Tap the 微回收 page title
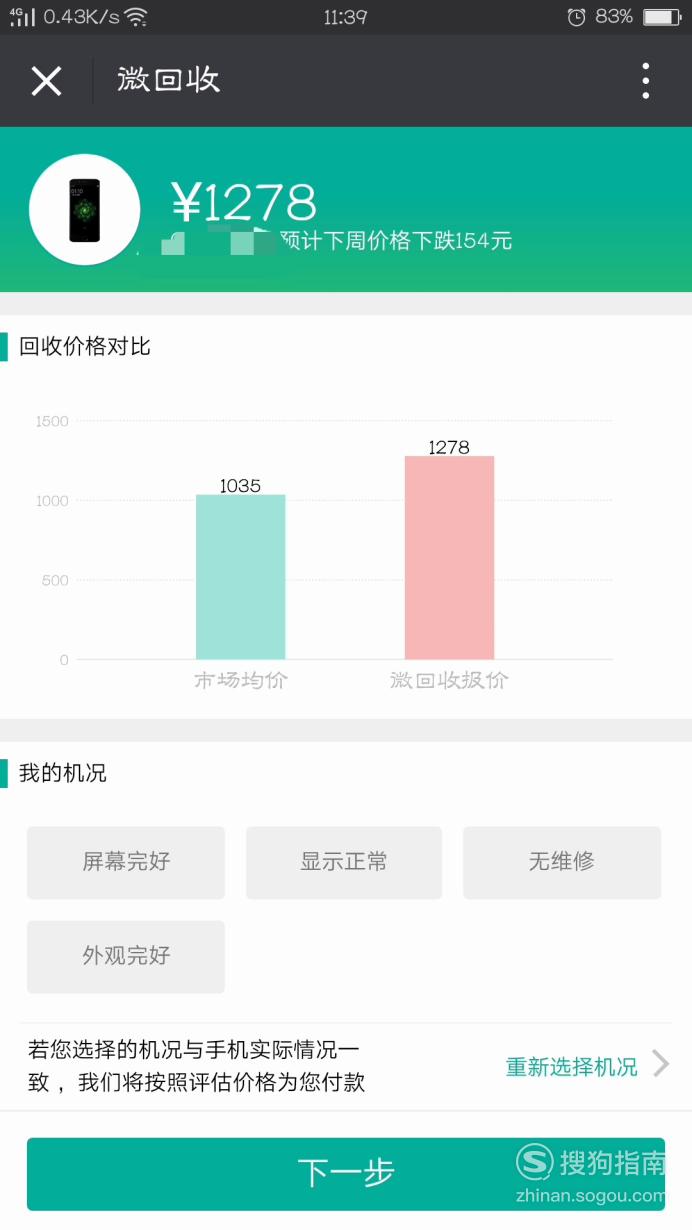Screen dimensions: 692x1230 168,80
